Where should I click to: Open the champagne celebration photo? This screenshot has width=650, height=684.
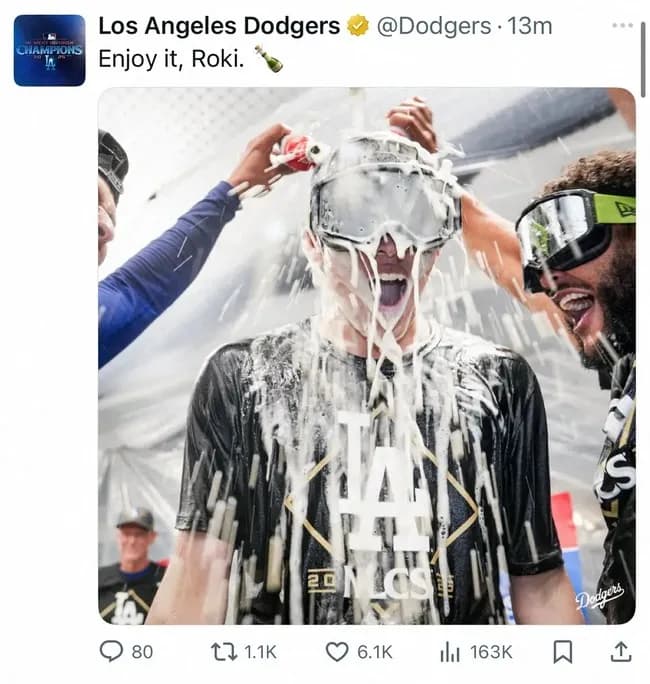(x=366, y=355)
